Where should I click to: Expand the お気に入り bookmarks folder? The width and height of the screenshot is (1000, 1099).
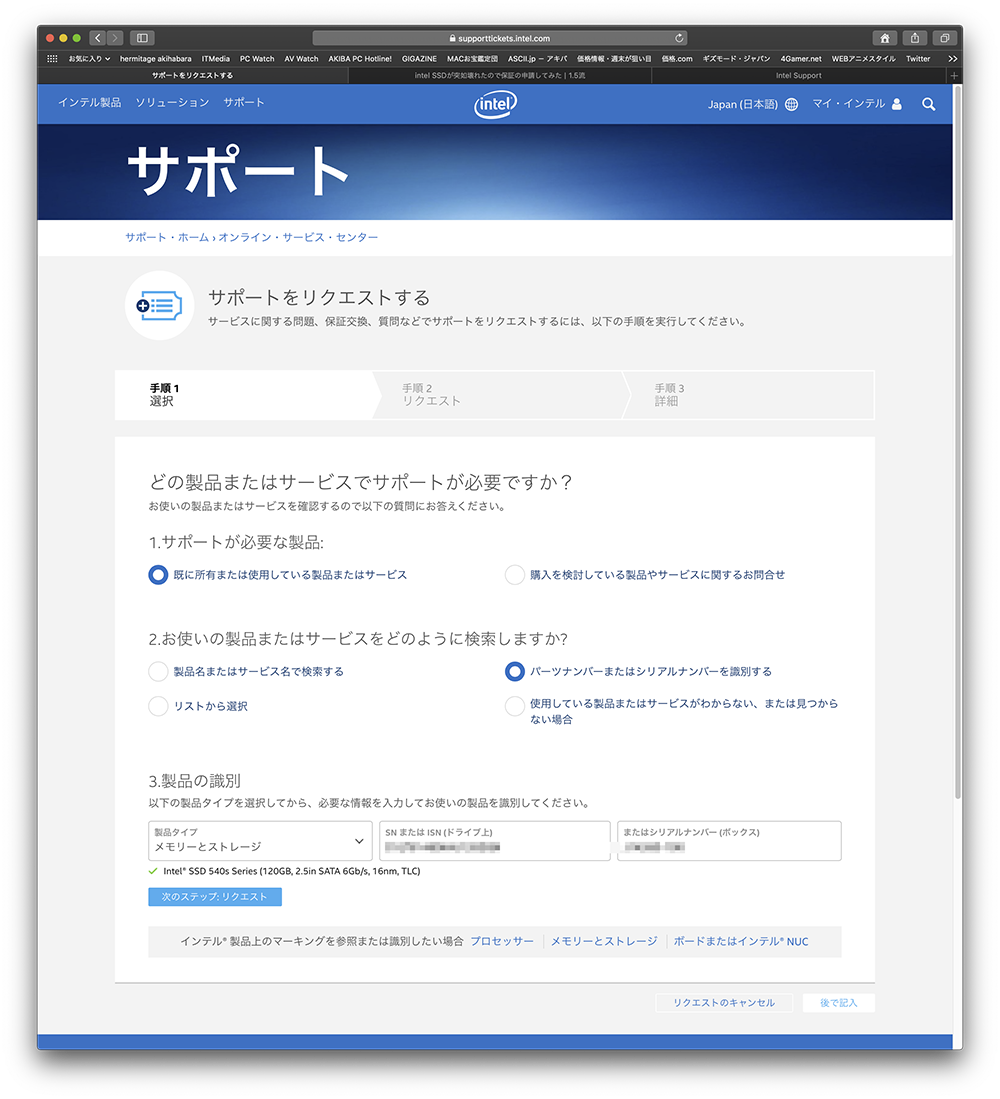click(89, 59)
